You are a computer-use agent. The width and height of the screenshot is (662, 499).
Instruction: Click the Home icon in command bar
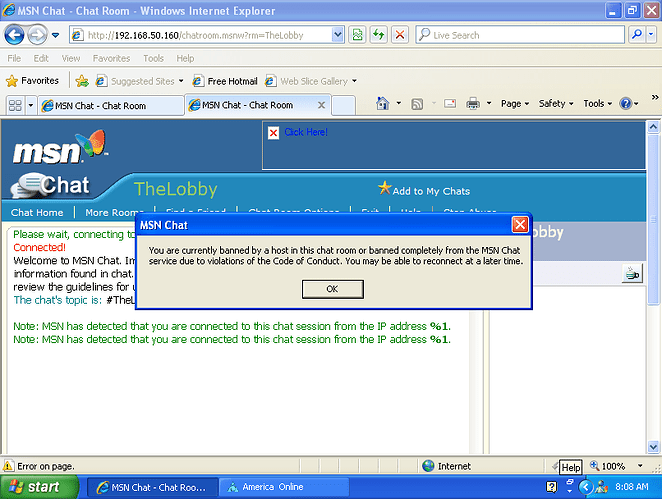coord(383,104)
